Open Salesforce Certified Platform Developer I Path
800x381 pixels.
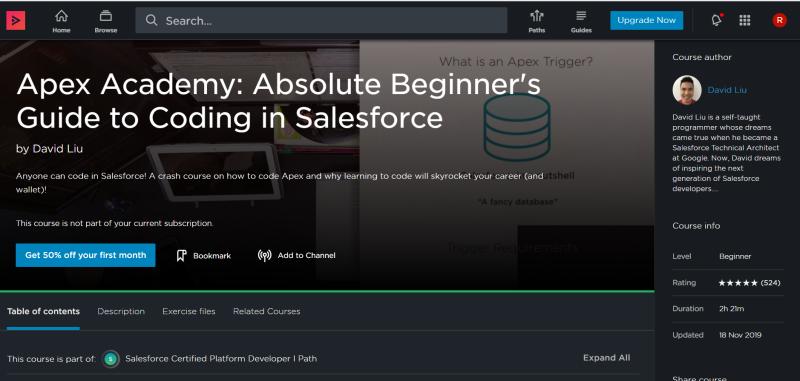click(x=221, y=359)
